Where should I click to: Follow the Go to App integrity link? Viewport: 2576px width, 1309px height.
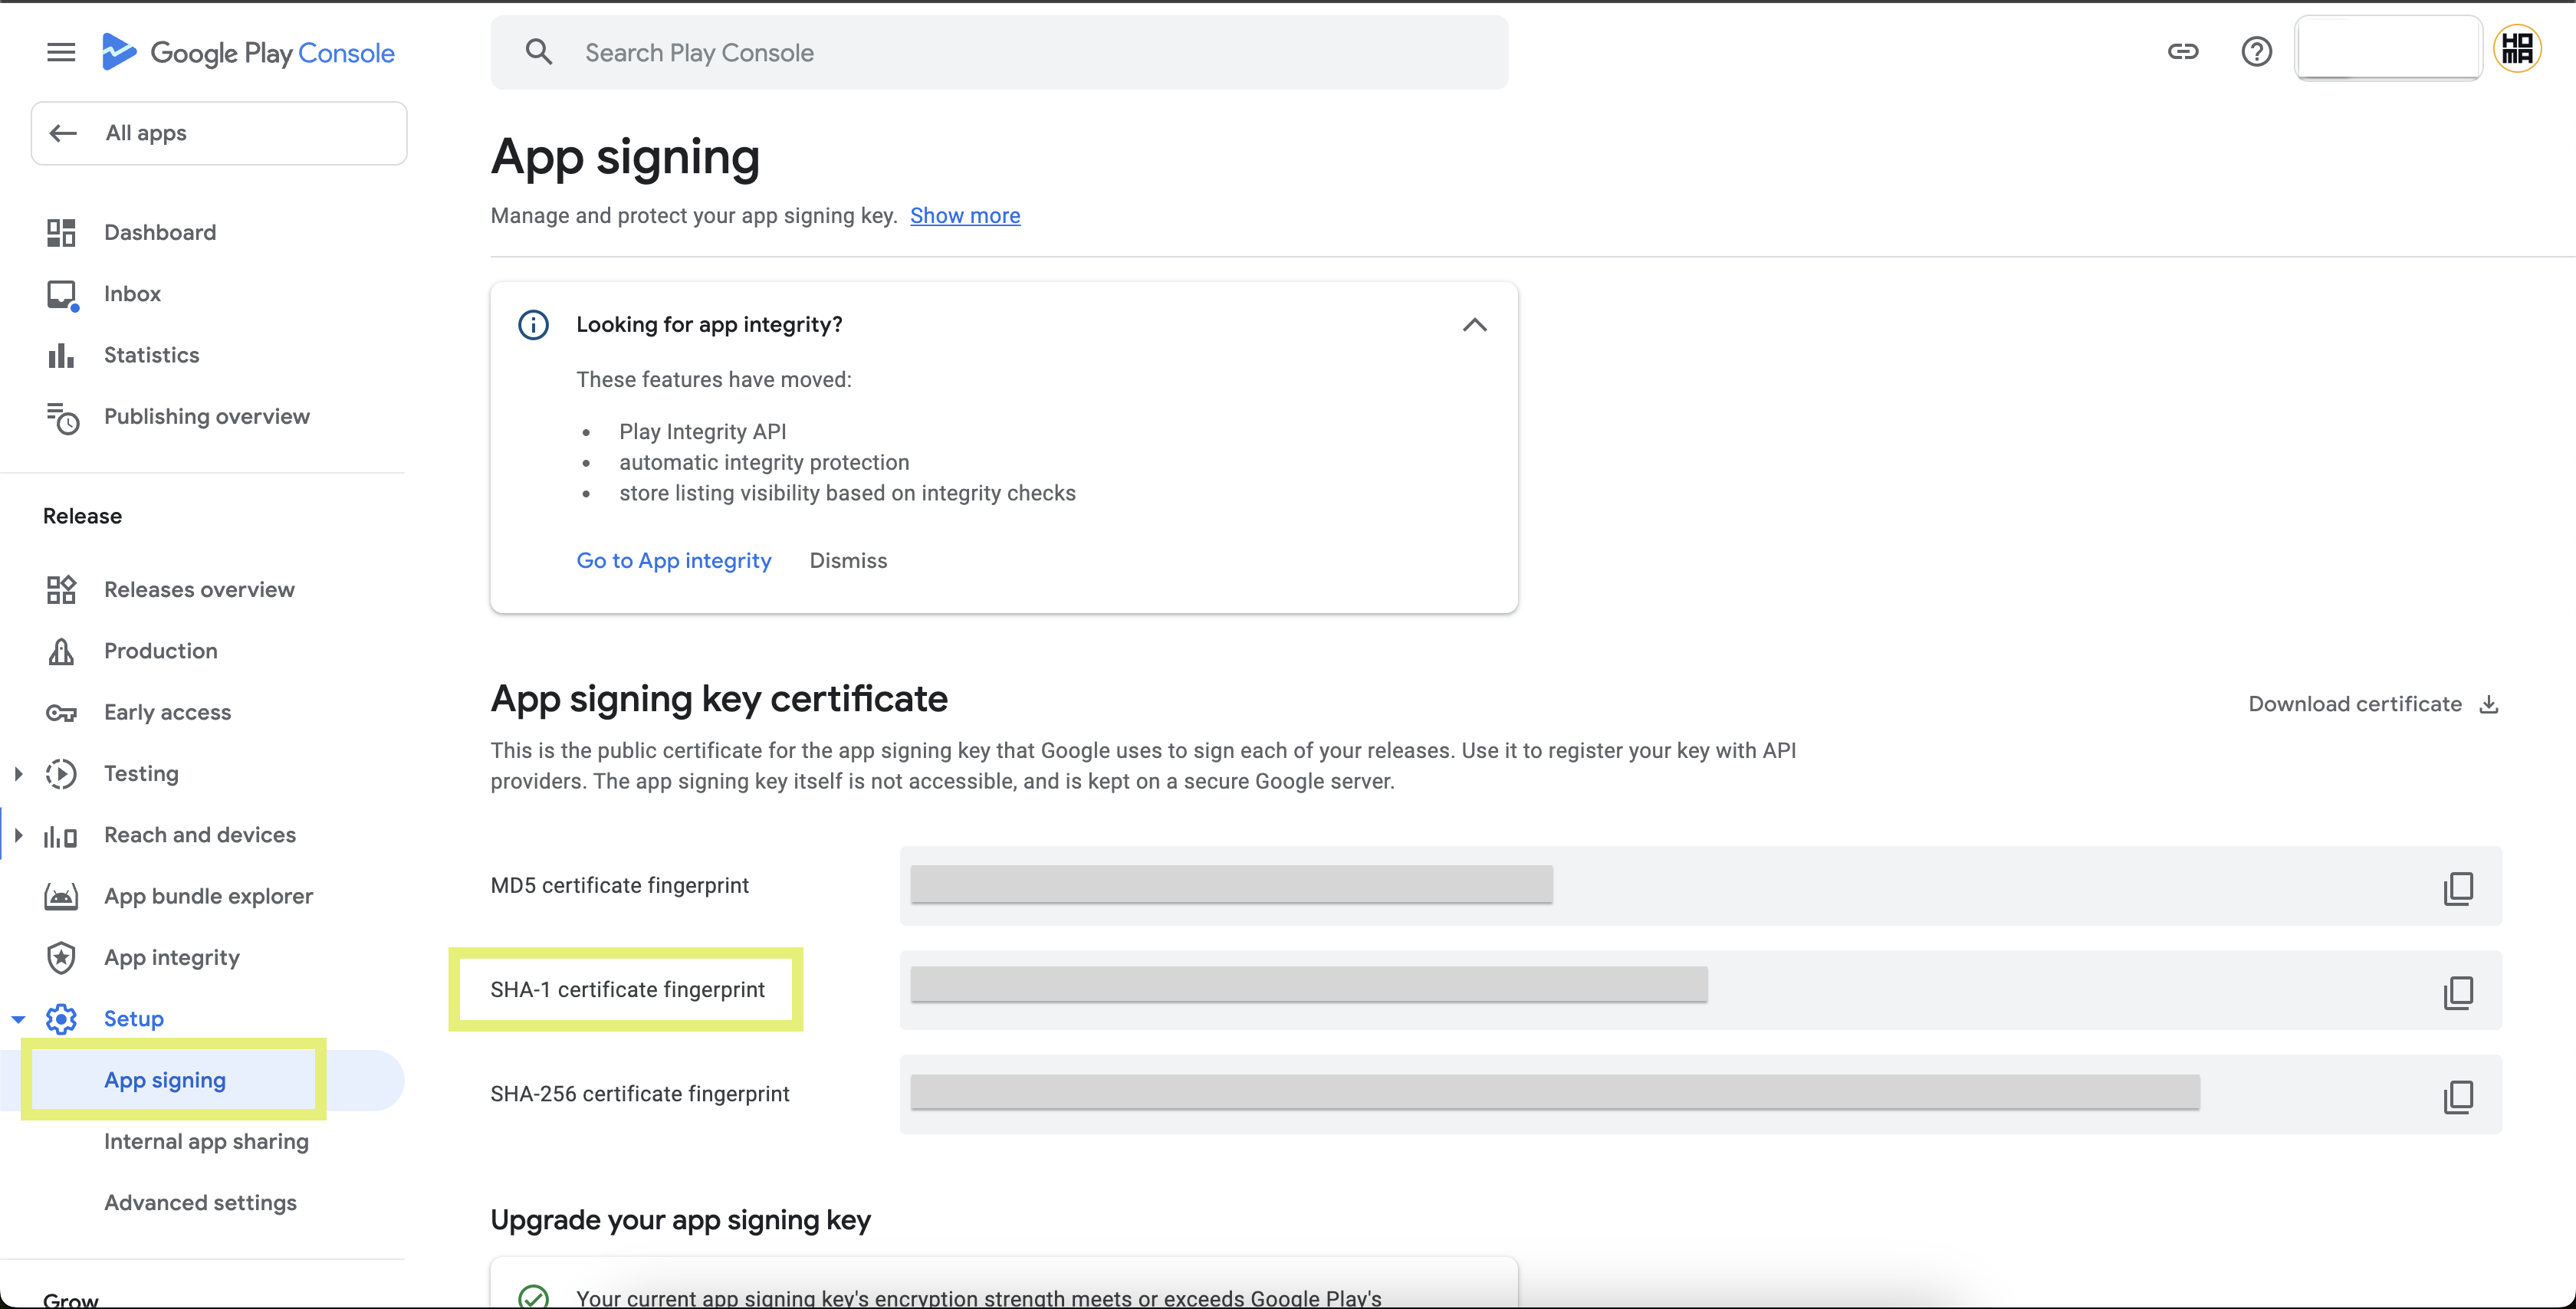point(673,561)
